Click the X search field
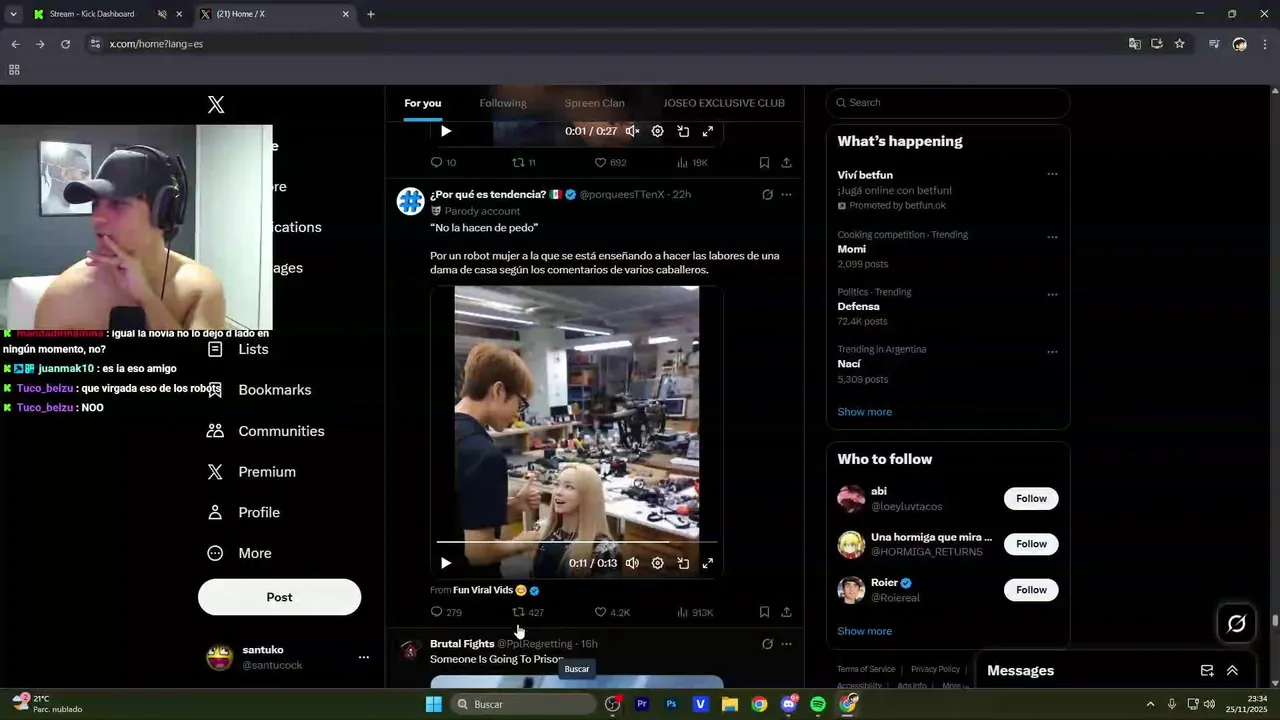 coord(948,102)
